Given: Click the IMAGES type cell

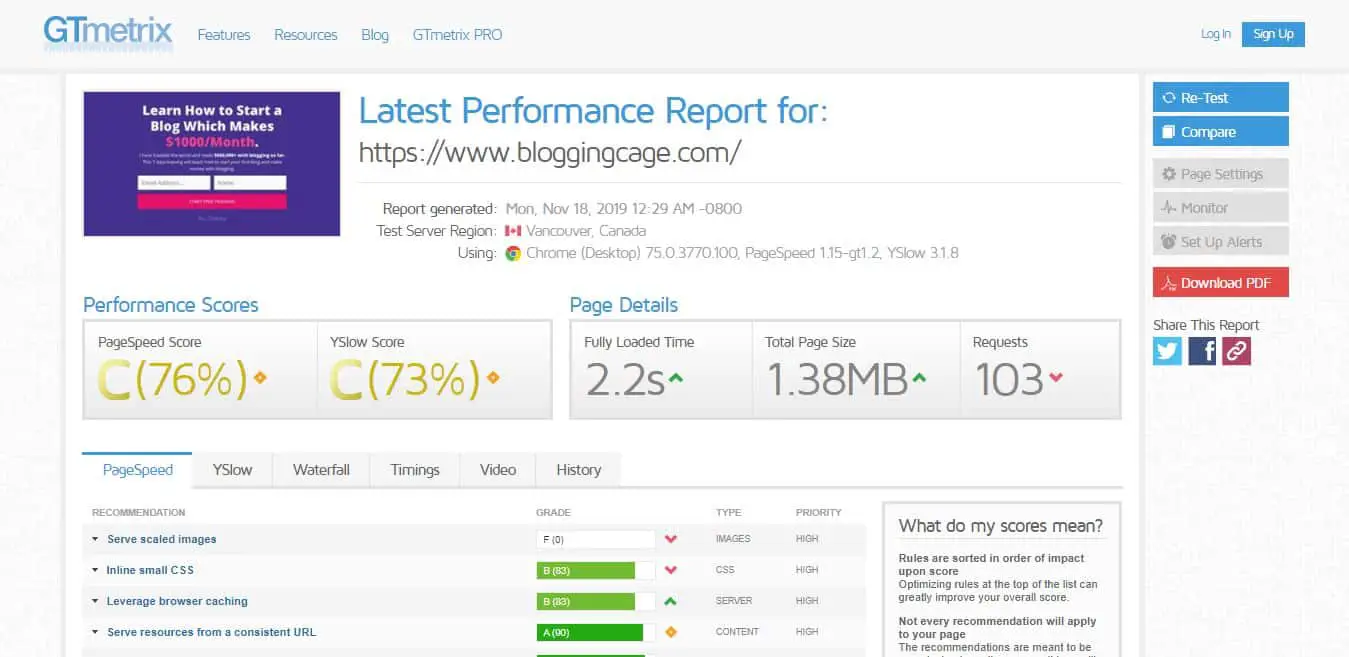Looking at the screenshot, I should click(x=733, y=539).
